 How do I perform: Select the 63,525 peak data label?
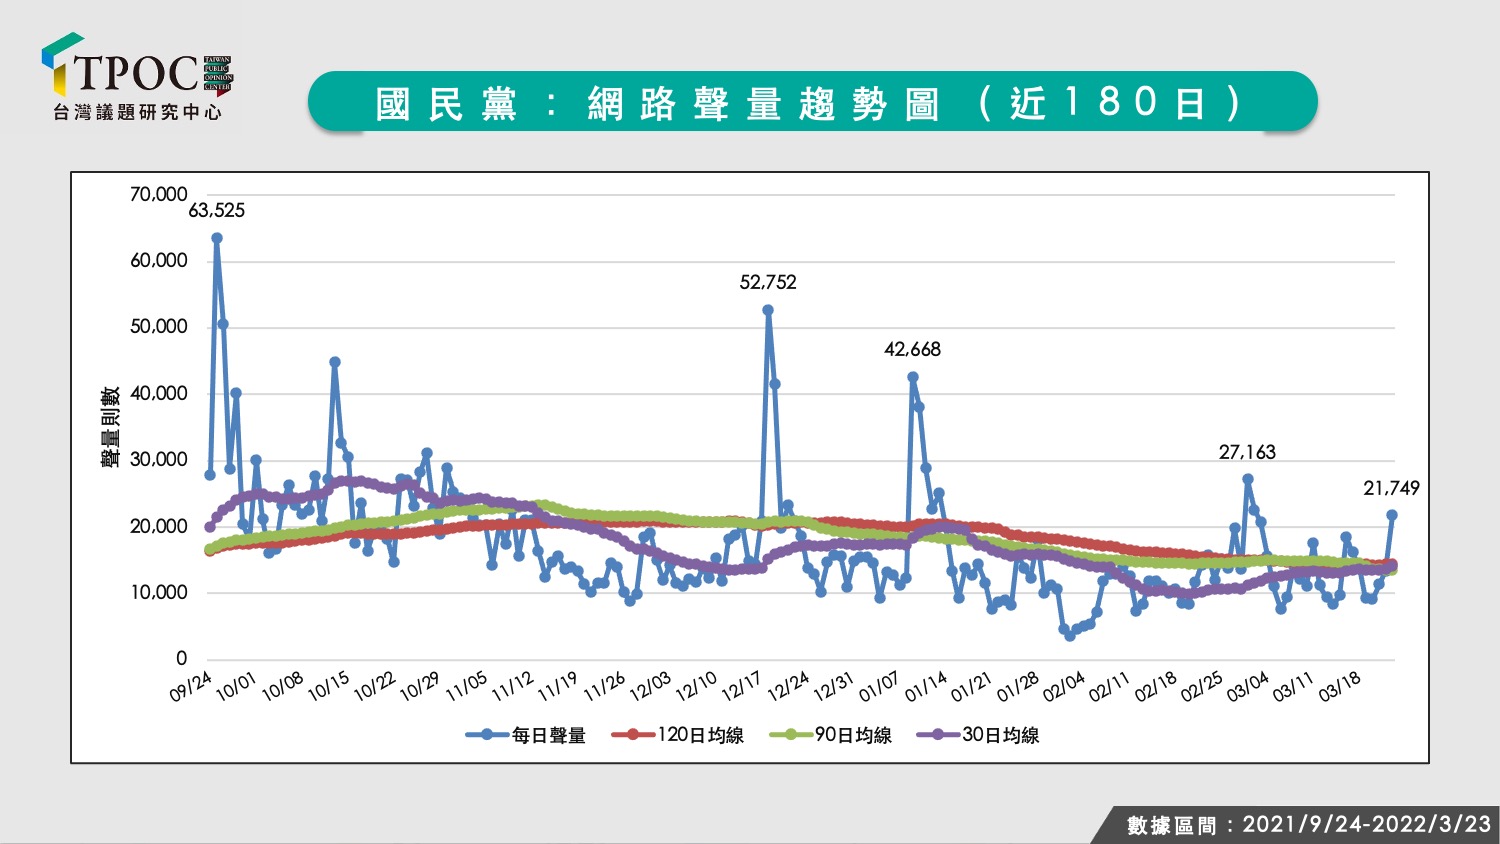217,210
